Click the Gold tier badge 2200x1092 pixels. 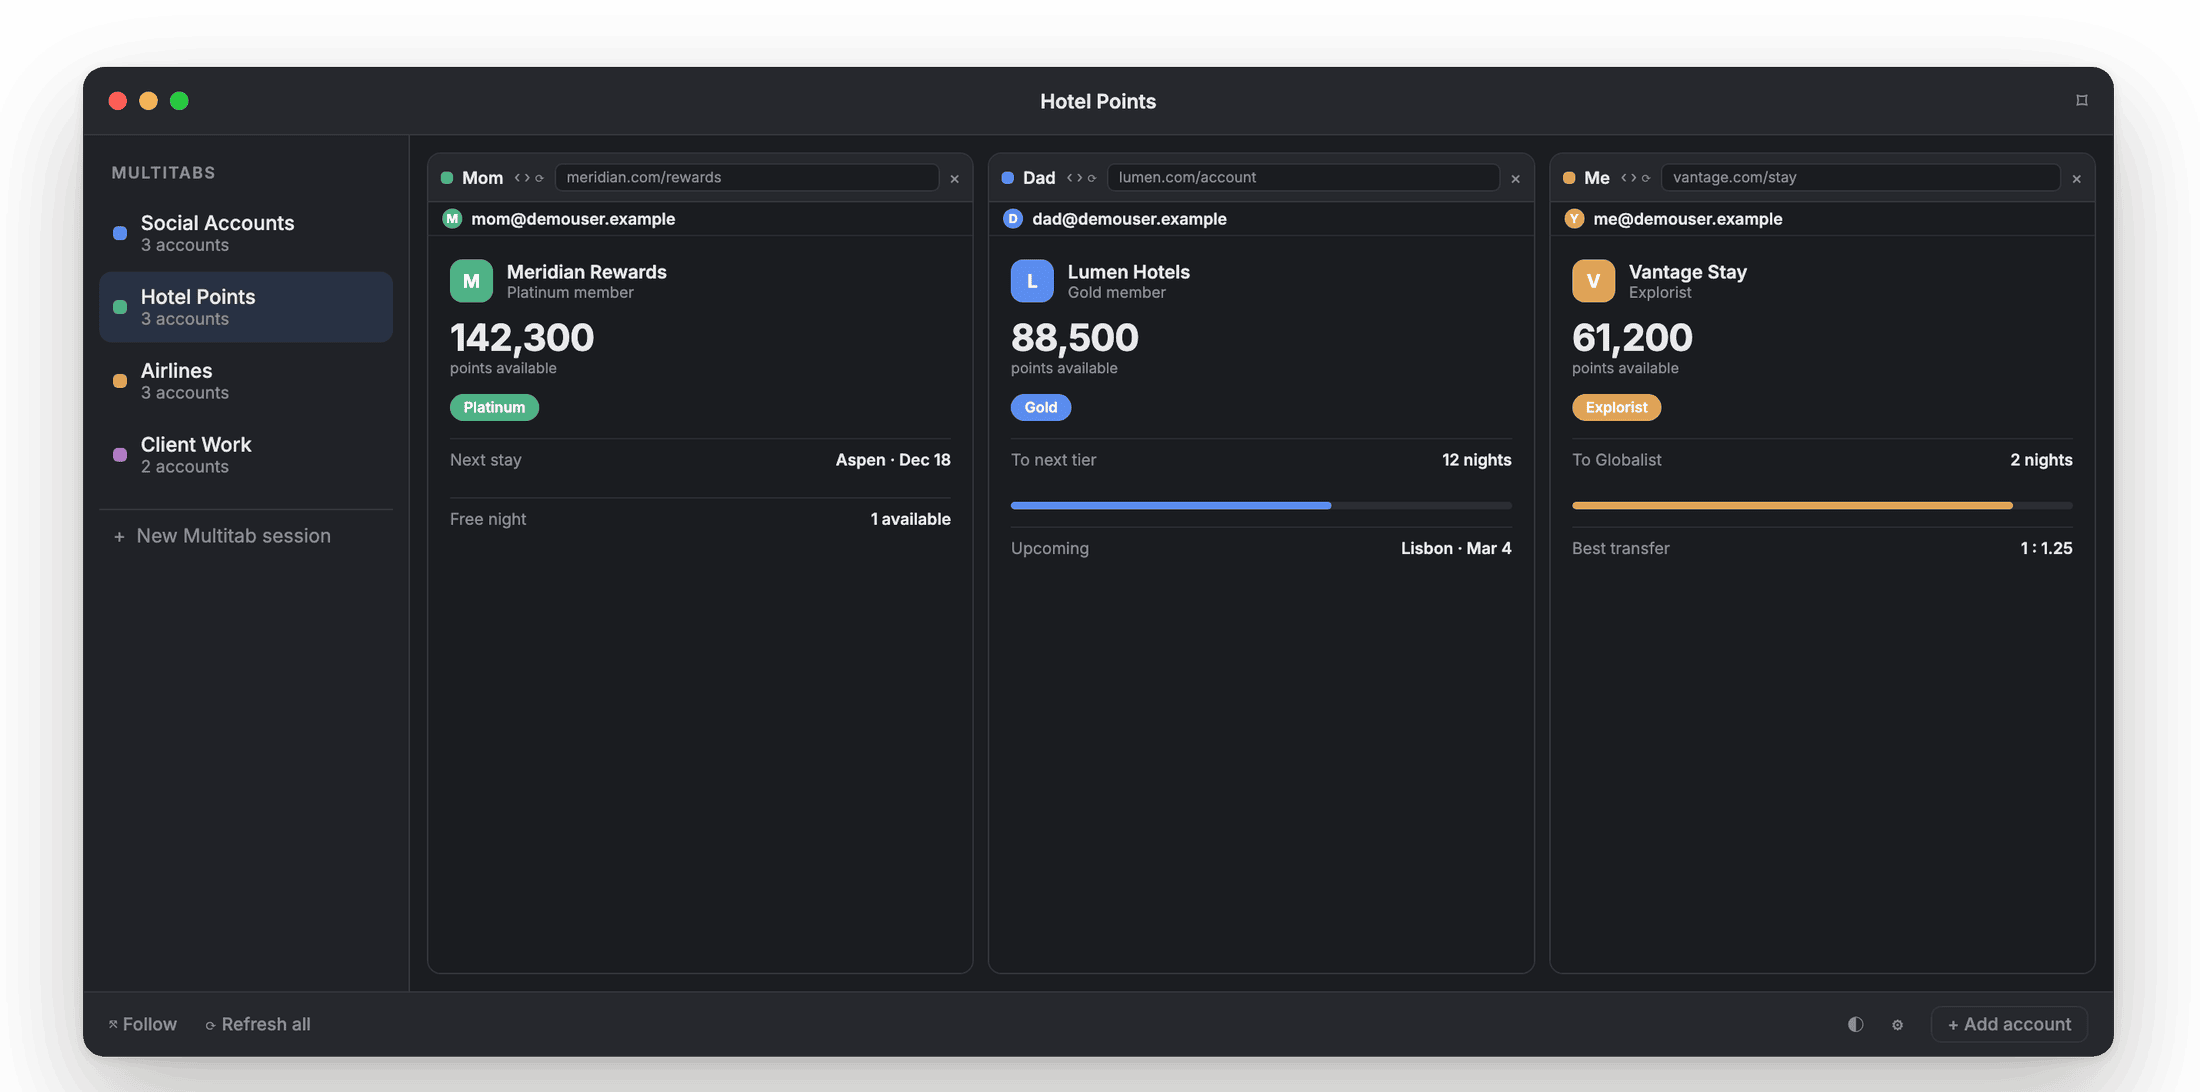click(1041, 407)
